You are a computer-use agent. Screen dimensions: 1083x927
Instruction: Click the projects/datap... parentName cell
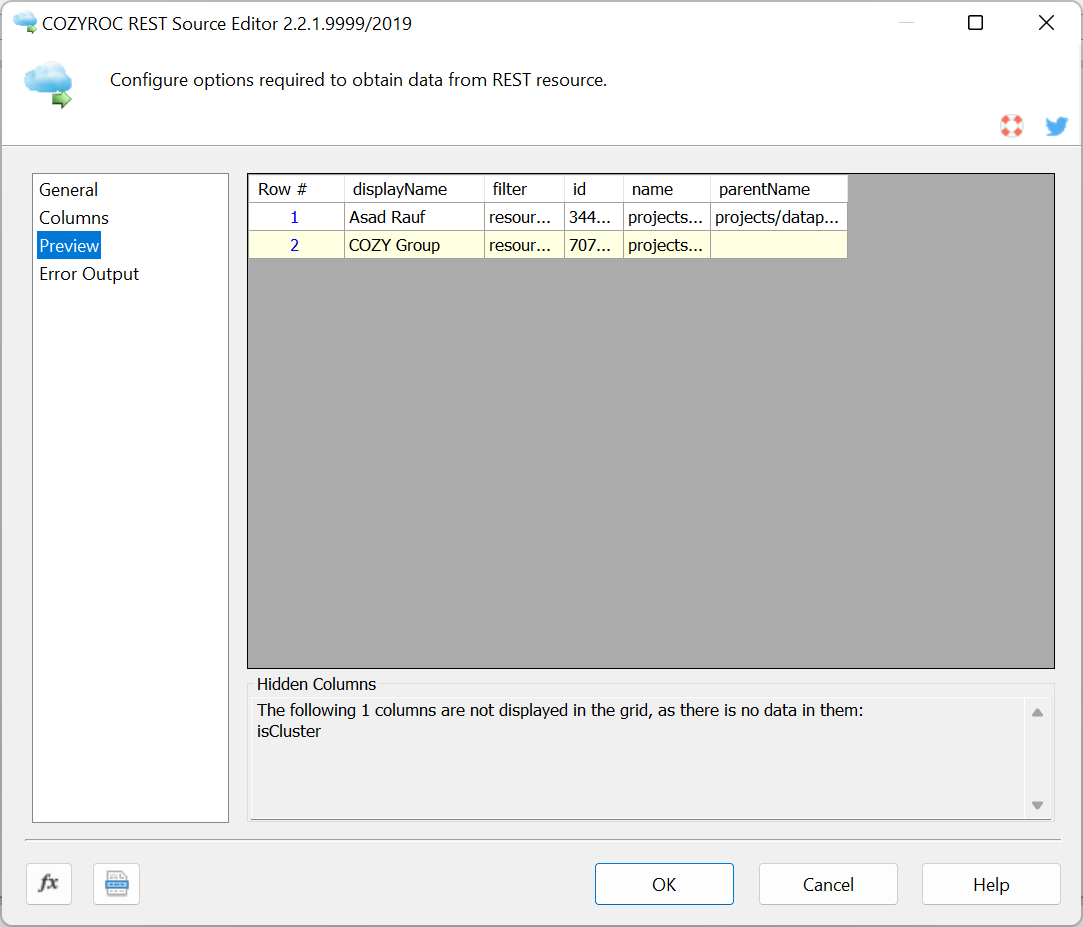coord(779,217)
